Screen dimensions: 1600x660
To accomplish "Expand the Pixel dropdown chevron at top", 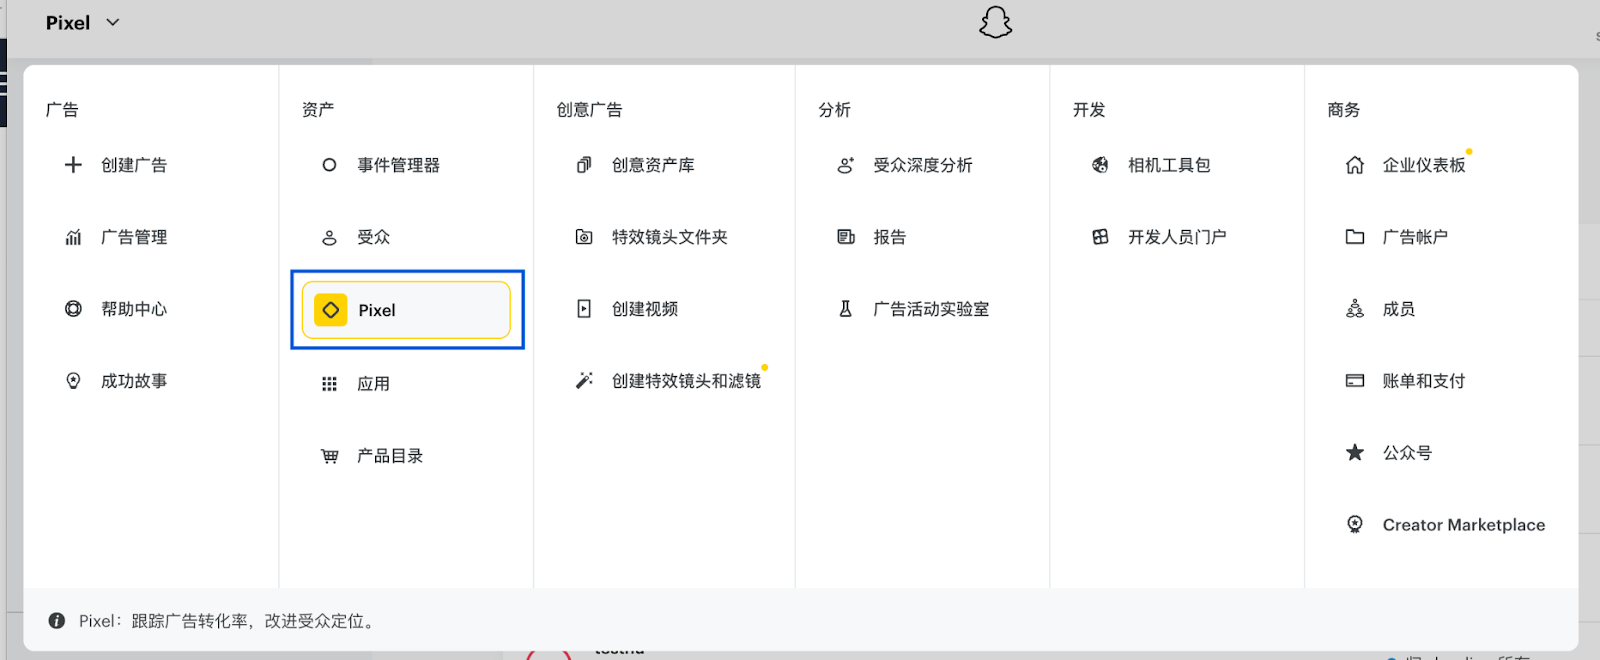I will (x=113, y=22).
